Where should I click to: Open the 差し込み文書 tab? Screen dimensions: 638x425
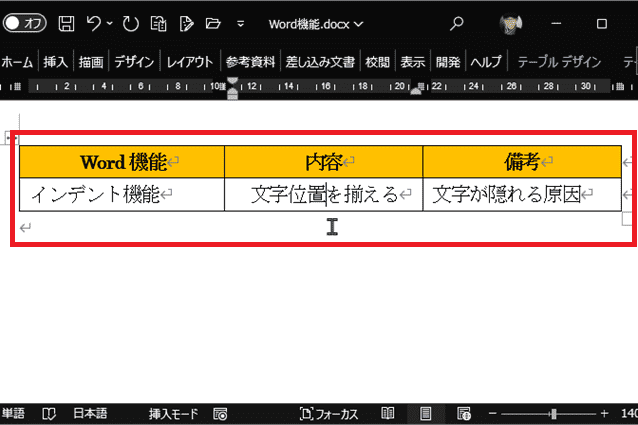(x=320, y=62)
